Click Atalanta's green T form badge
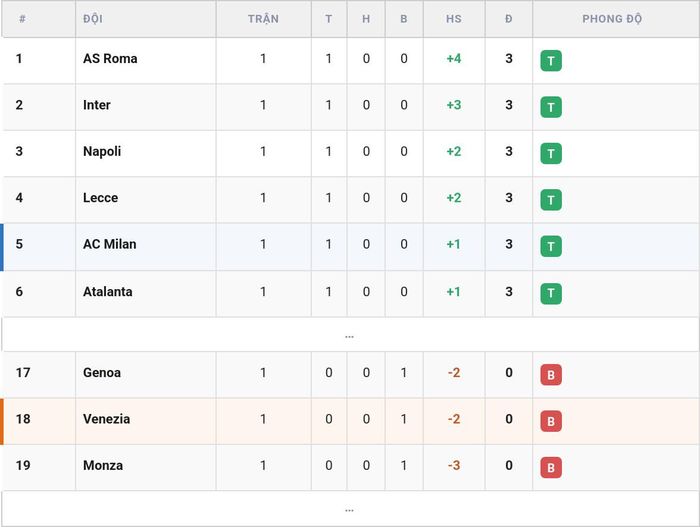The image size is (700, 527). (551, 293)
